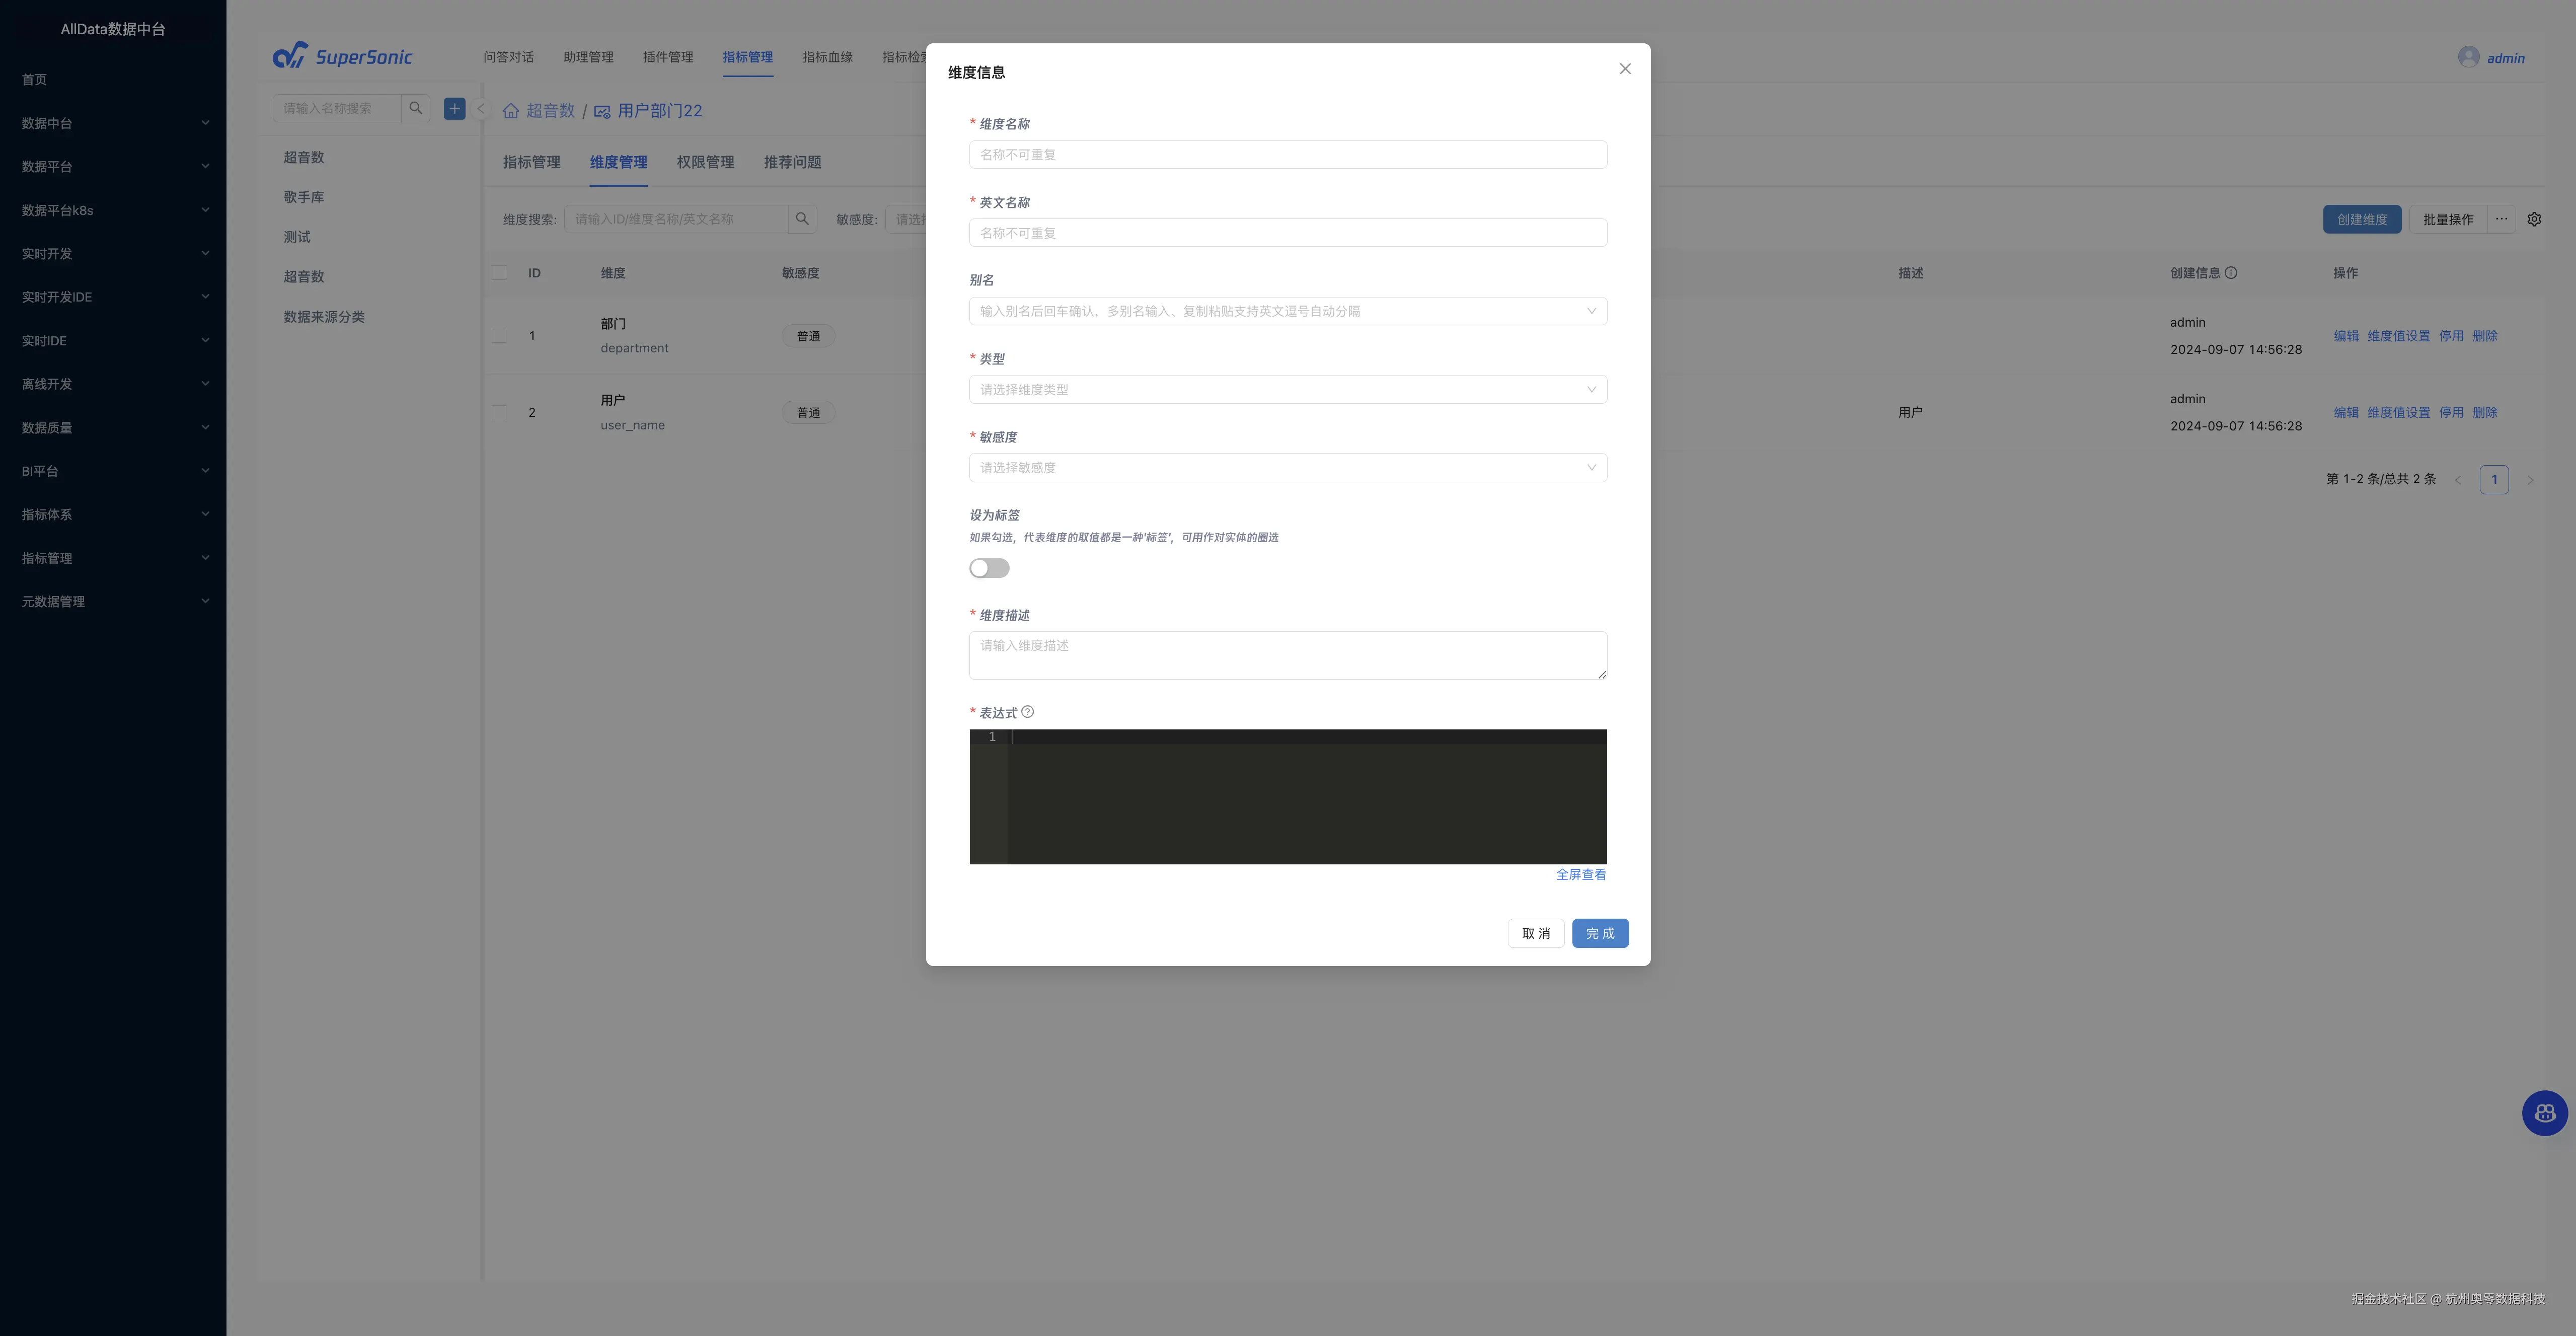Click the info icon beside 创建信息
This screenshot has height=1336, width=2576.
point(2231,273)
